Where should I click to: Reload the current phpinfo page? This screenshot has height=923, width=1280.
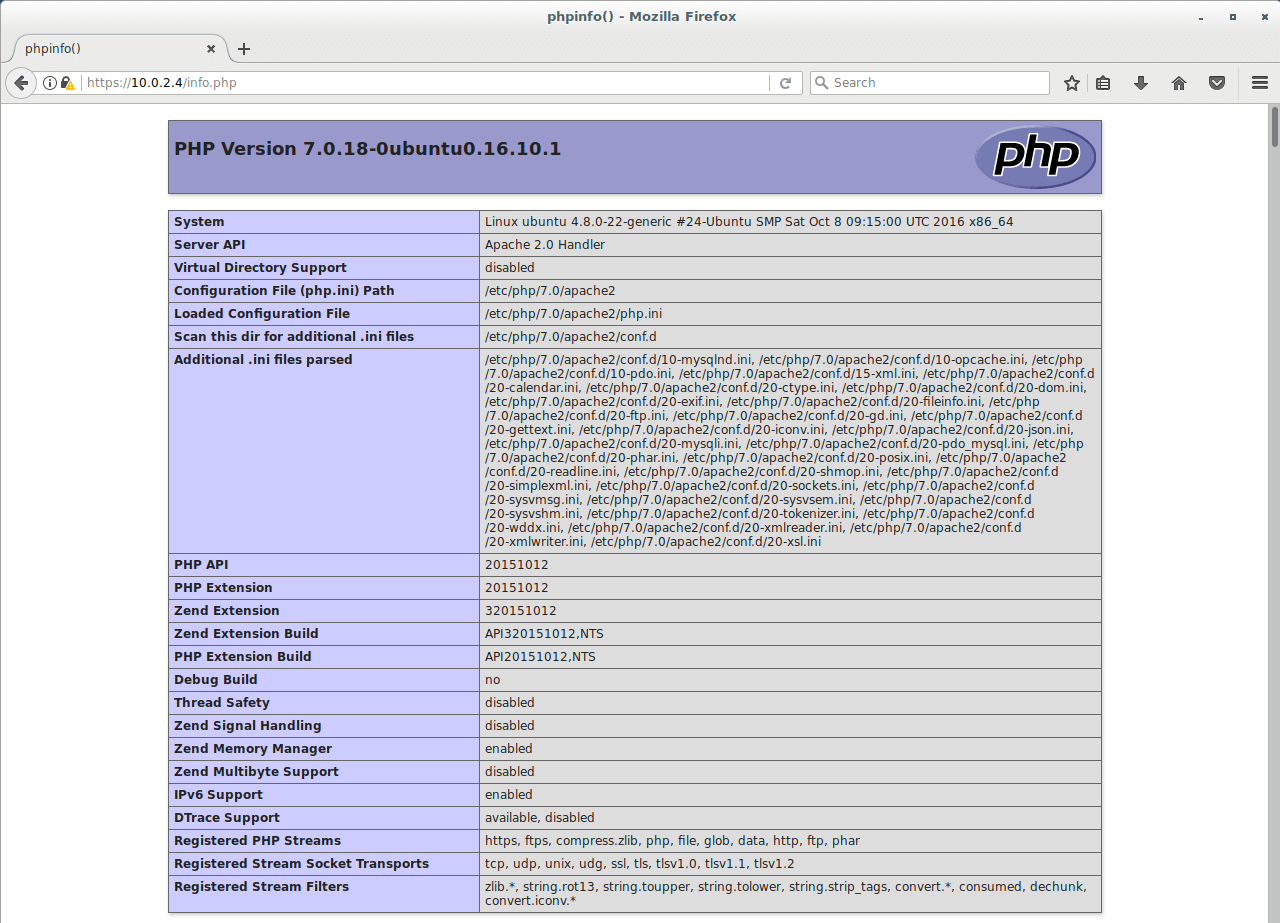tap(786, 83)
